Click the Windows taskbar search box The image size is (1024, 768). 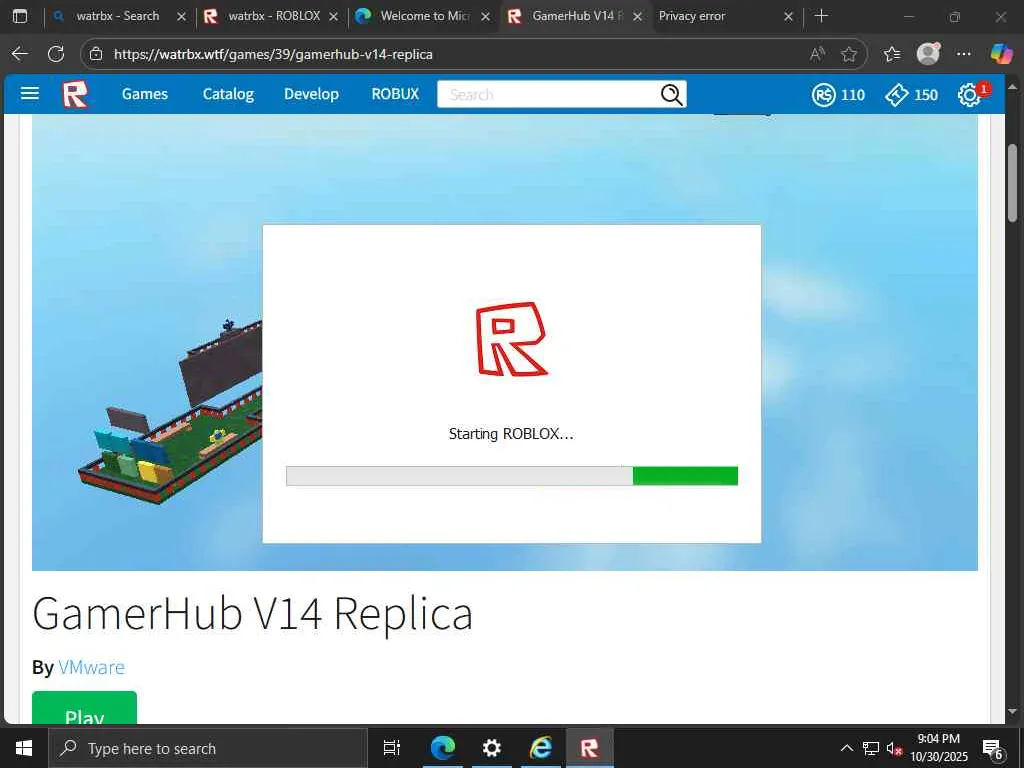tap(208, 748)
